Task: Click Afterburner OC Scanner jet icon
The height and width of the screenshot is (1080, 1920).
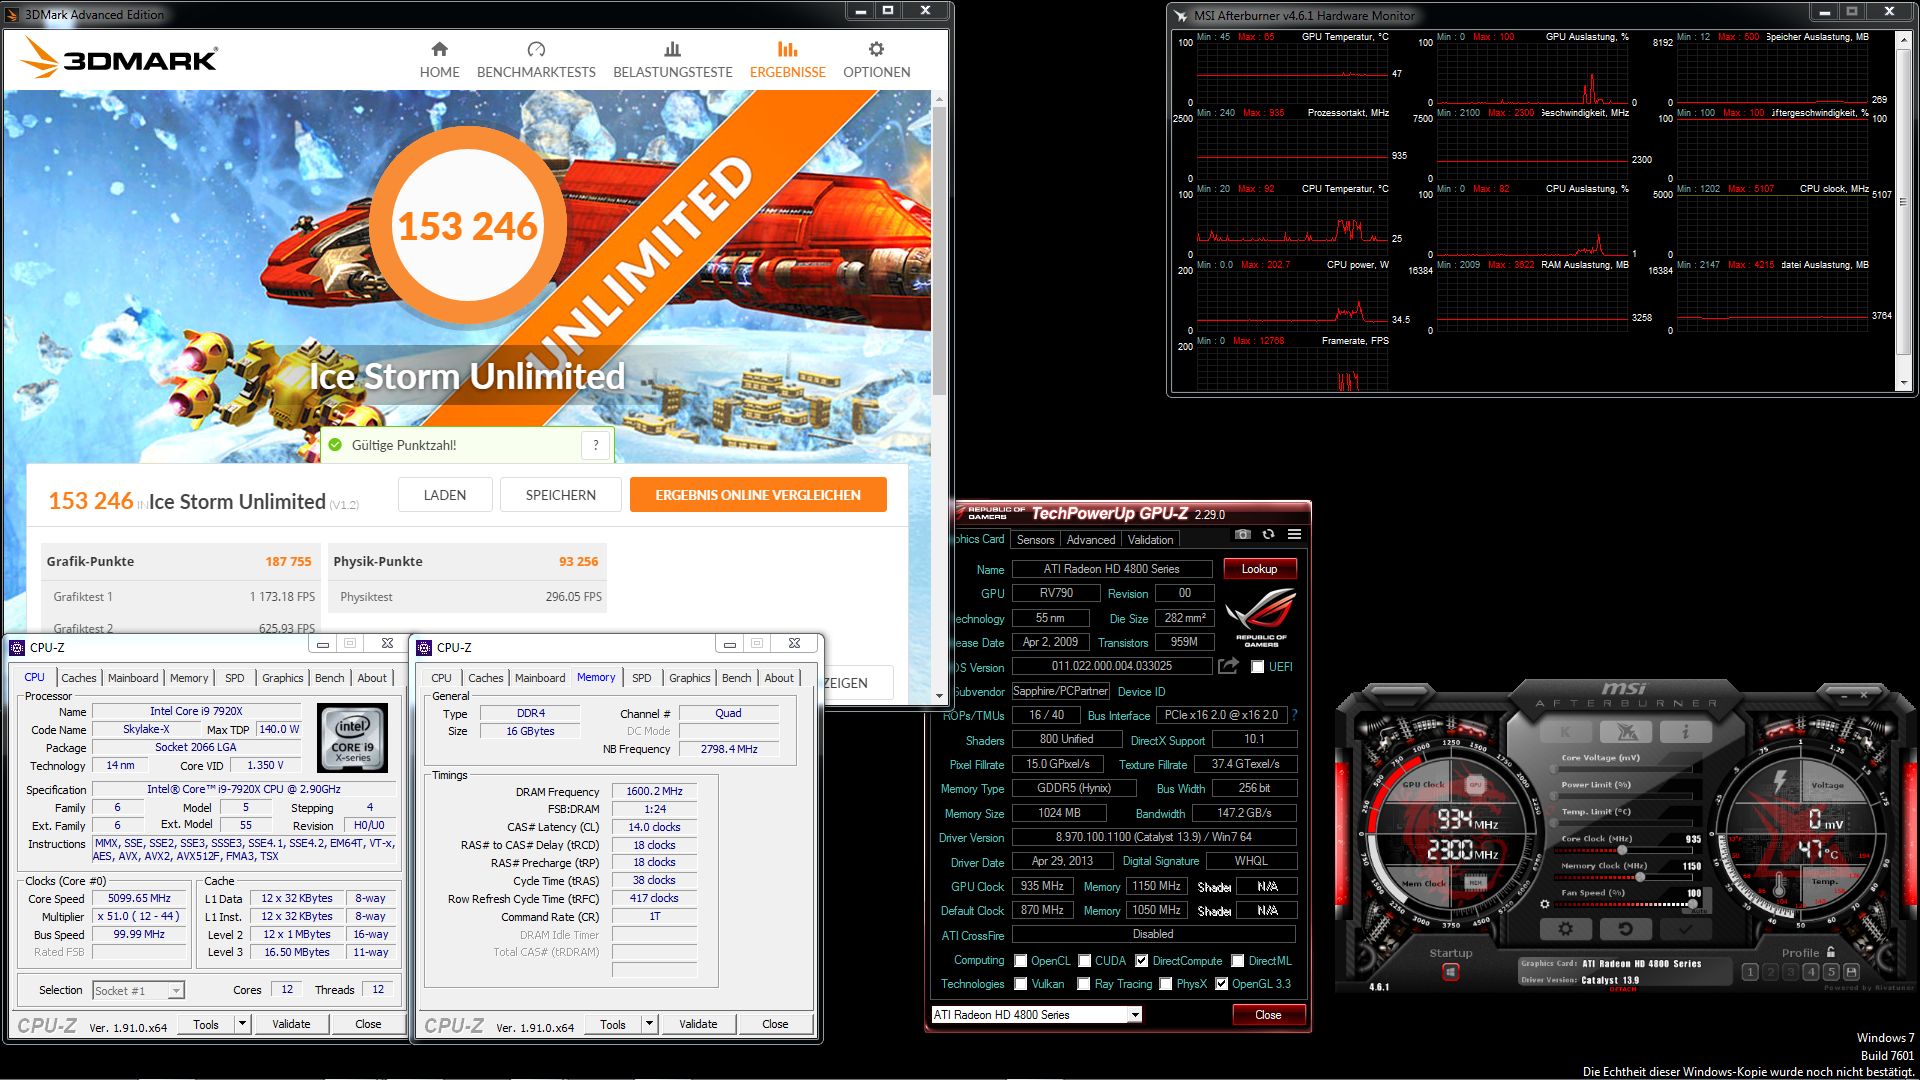Action: (x=1625, y=732)
